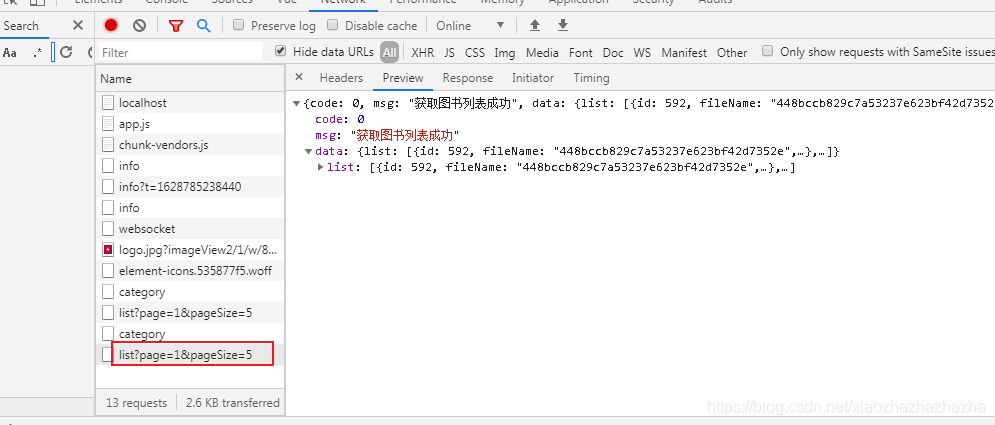The width and height of the screenshot is (995, 425).
Task: Toggle regular expression .* in search
Action: tap(37, 53)
